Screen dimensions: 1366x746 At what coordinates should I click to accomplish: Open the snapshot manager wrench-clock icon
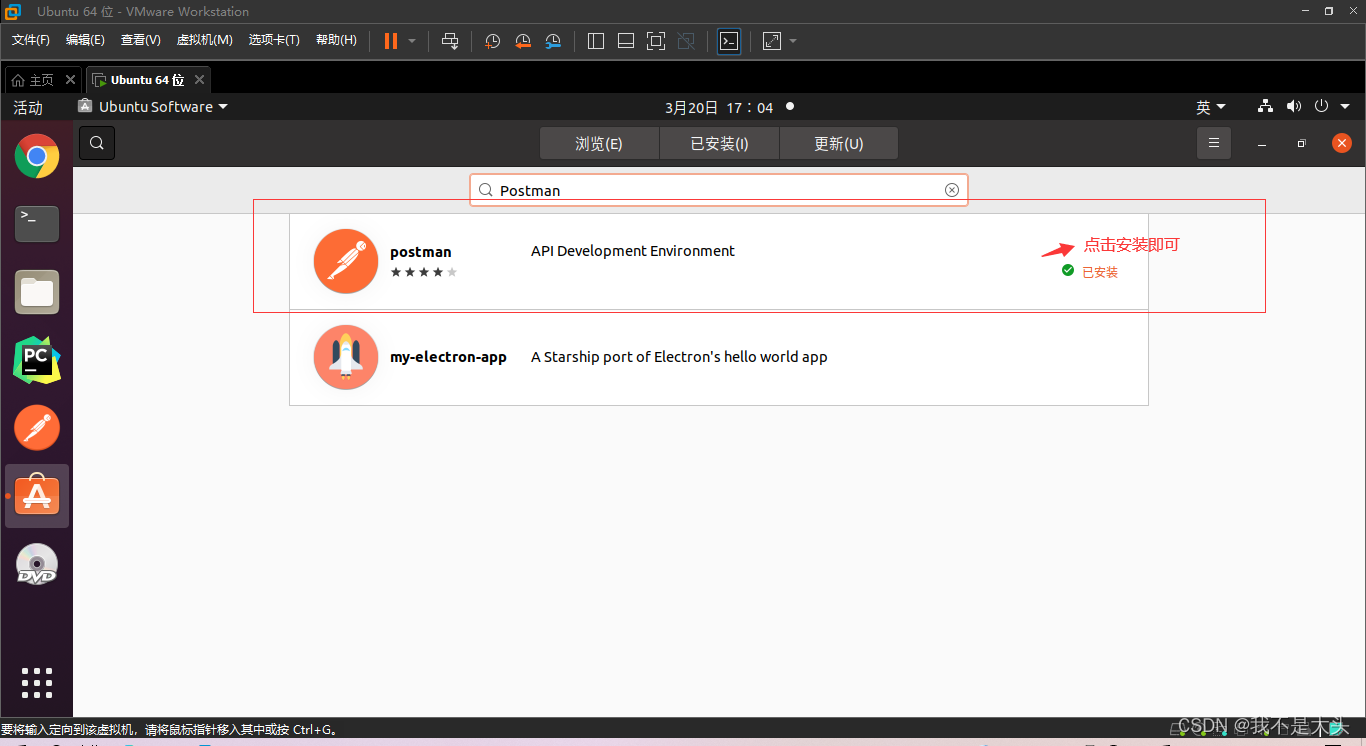tap(554, 41)
